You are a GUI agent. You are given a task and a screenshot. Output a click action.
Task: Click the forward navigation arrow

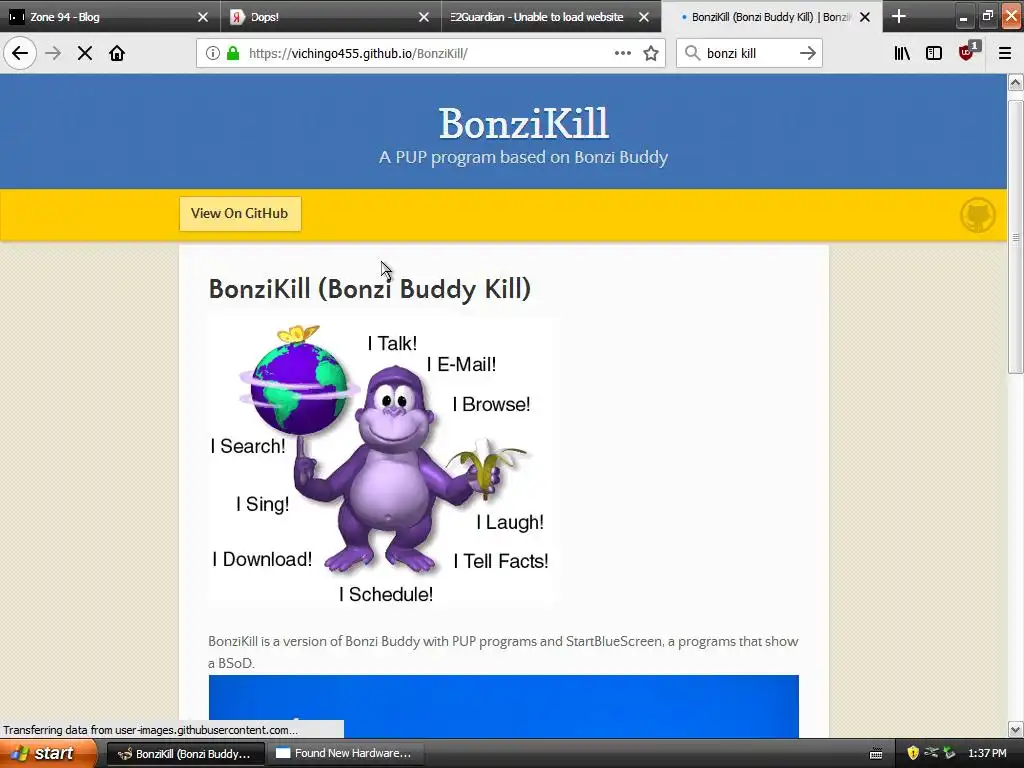[53, 53]
